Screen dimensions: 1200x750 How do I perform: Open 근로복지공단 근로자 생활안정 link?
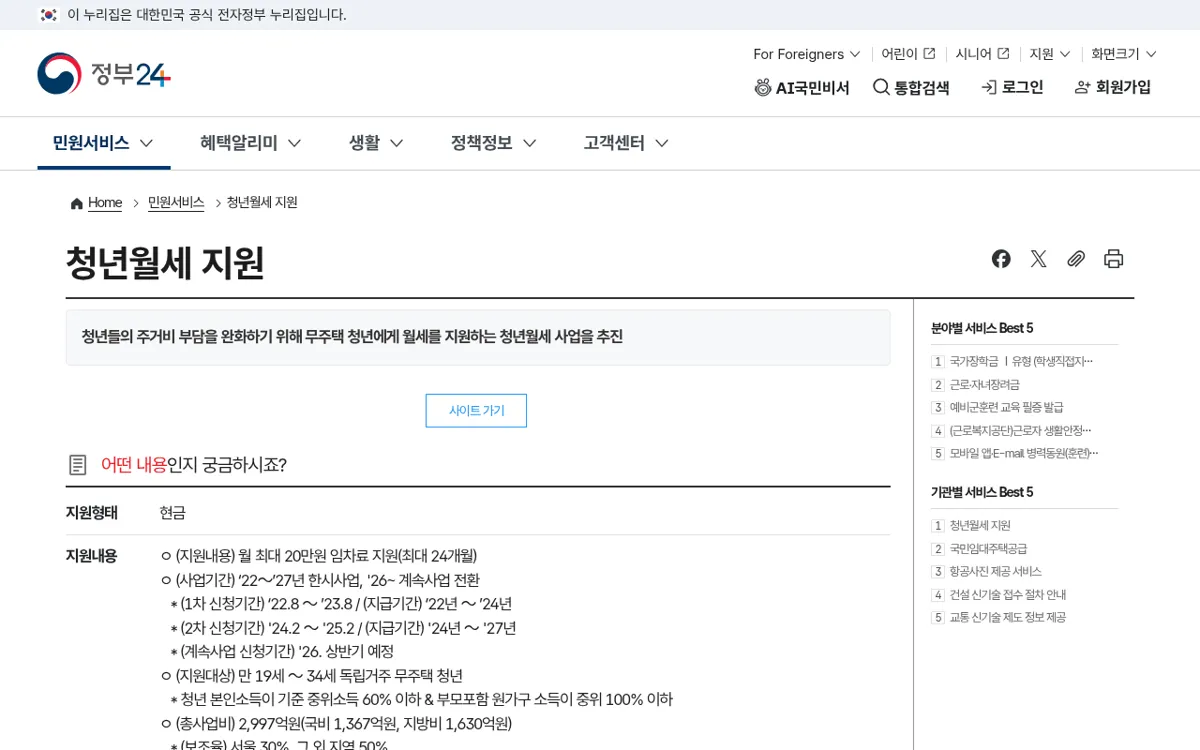tap(1020, 431)
